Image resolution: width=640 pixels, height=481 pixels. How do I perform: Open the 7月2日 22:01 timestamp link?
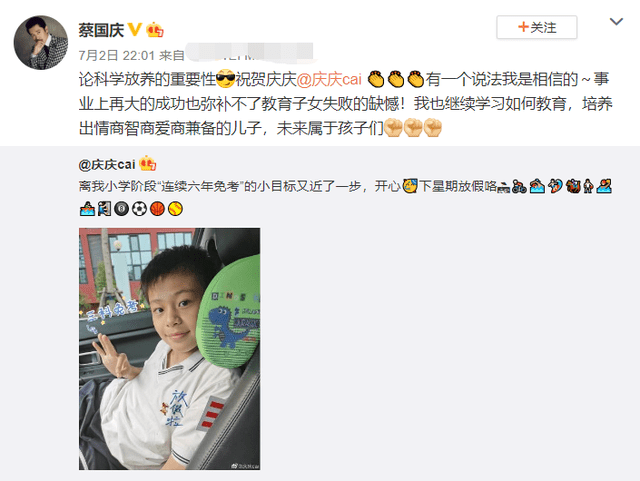click(x=117, y=55)
